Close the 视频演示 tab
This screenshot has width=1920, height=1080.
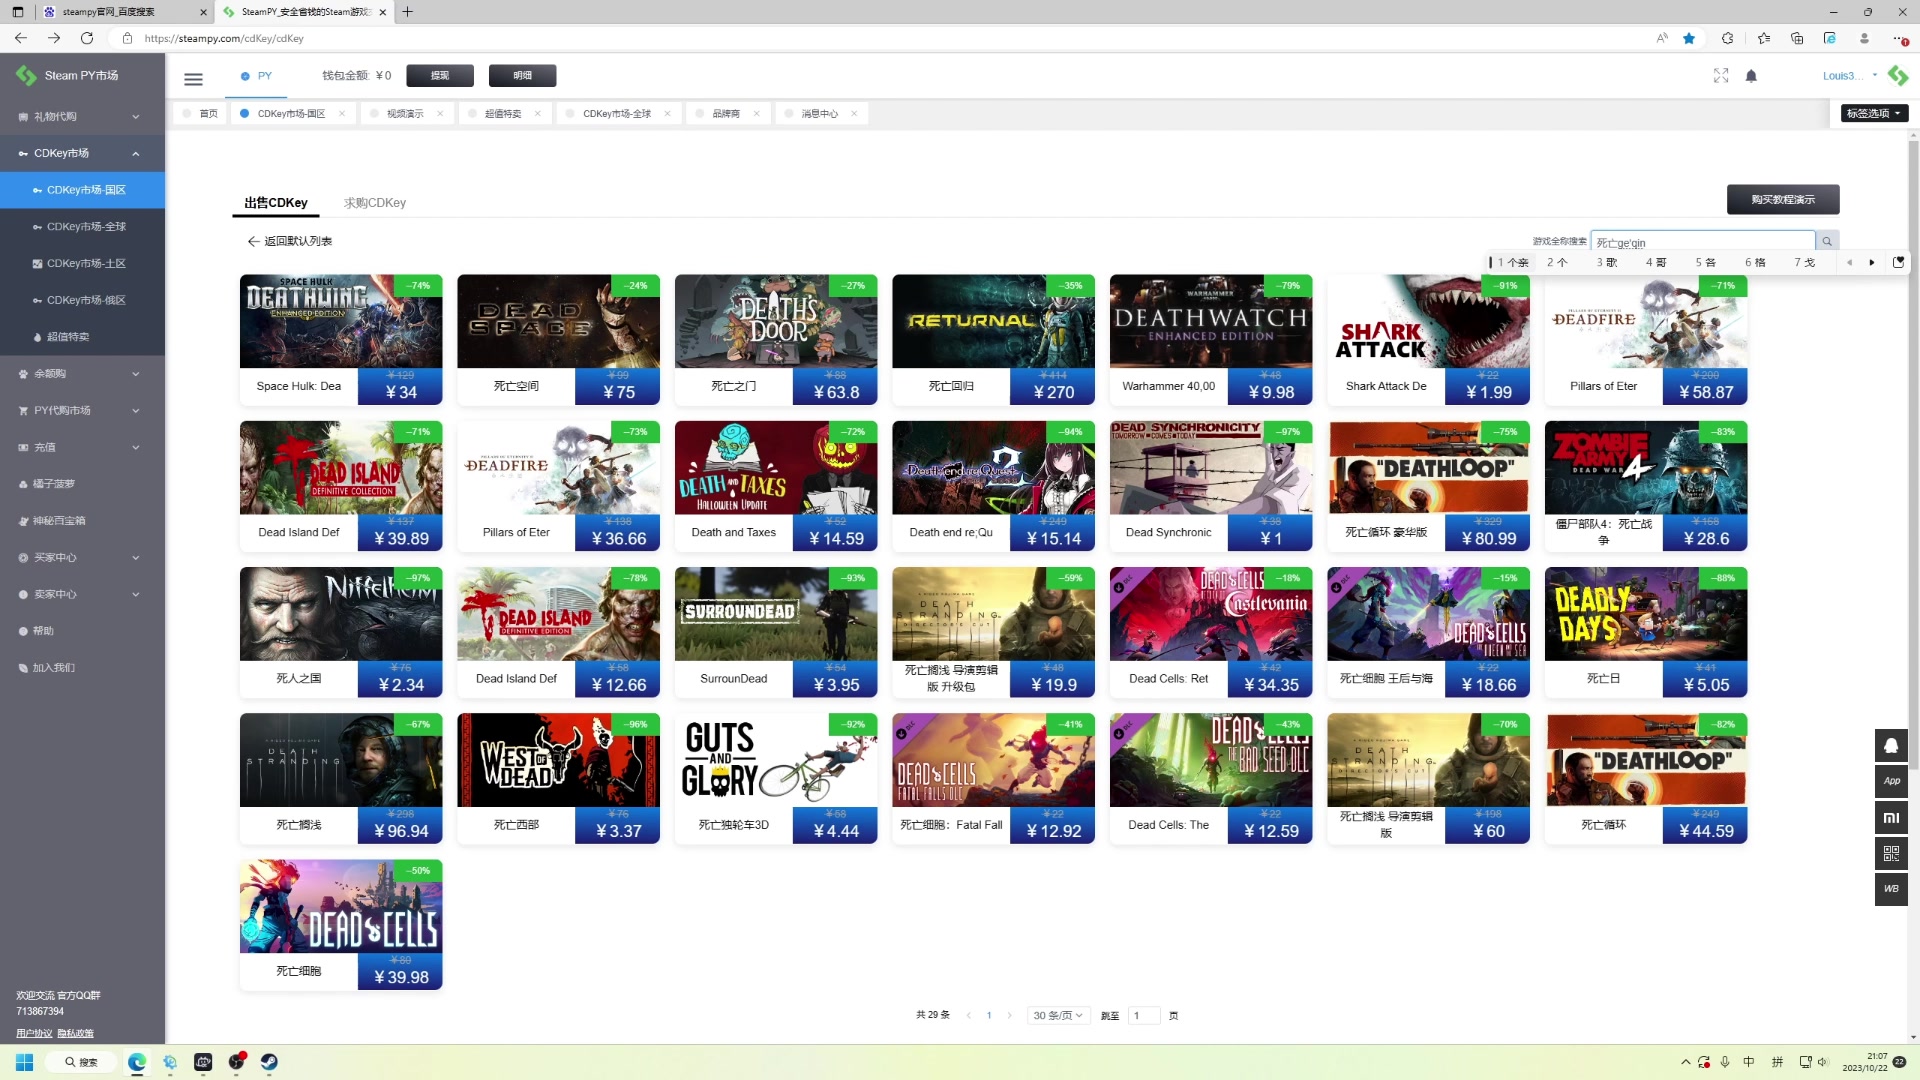pyautogui.click(x=440, y=114)
